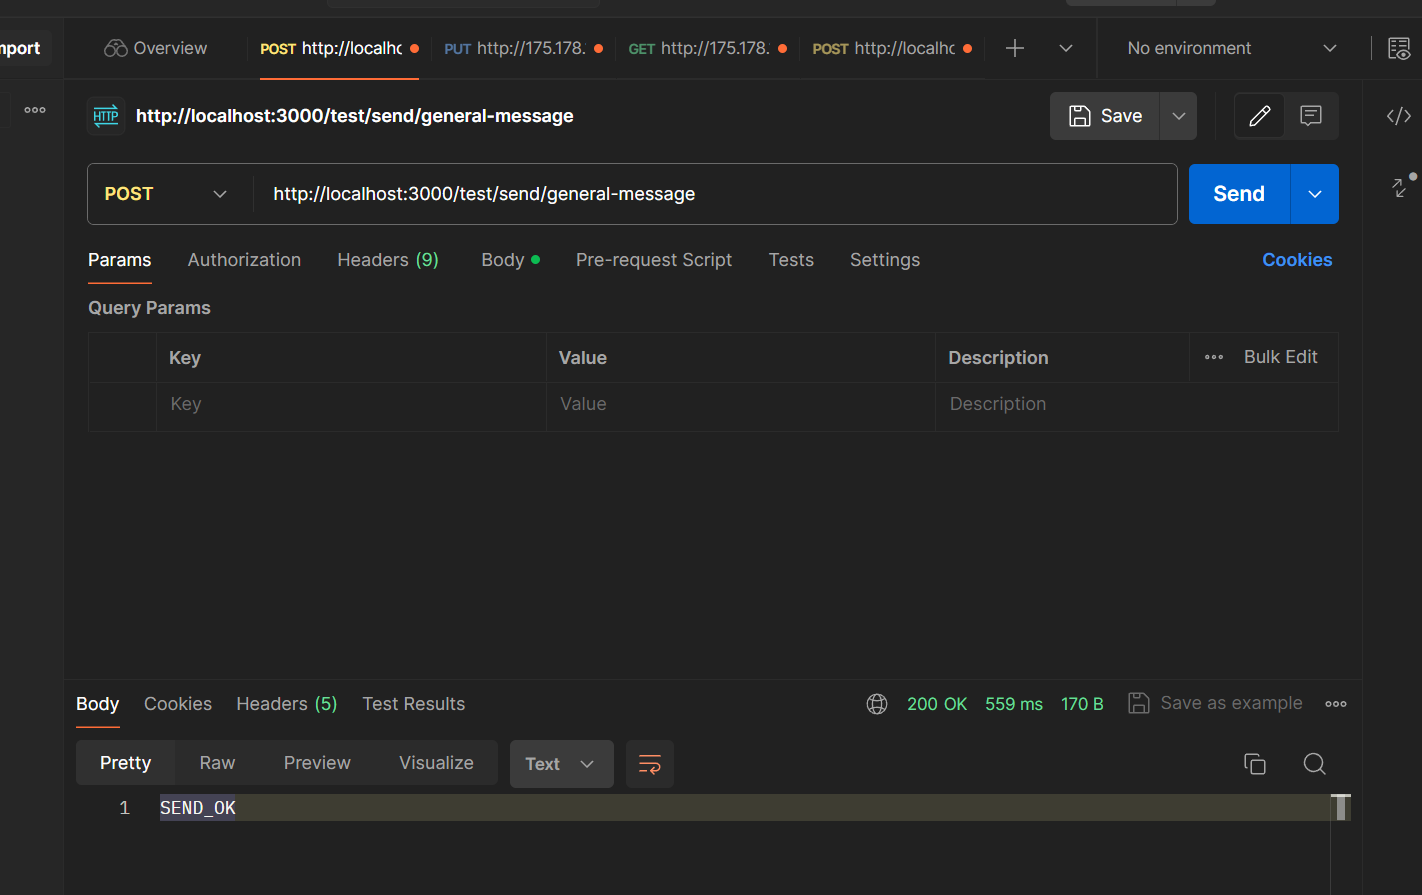Expand the Send button dropdown arrow
Viewport: 1422px width, 895px height.
click(1313, 193)
